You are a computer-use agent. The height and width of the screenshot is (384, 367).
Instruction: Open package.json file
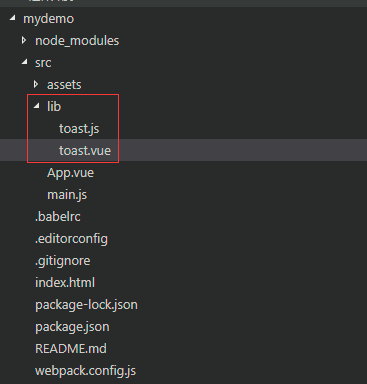[x=72, y=327]
